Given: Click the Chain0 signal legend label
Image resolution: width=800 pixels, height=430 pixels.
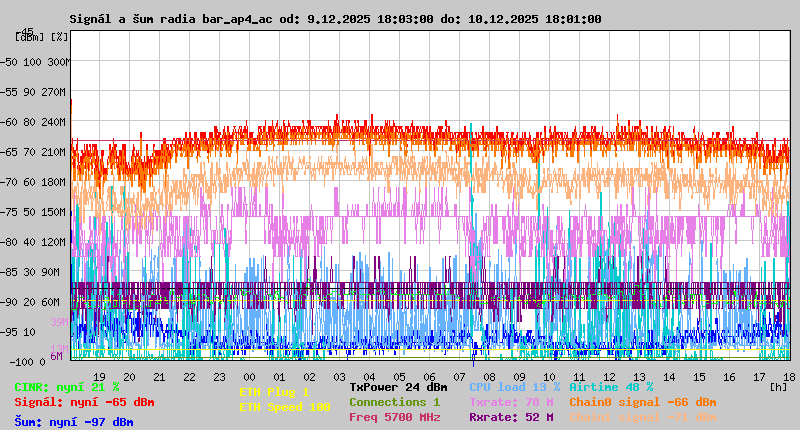Looking at the screenshot, I should (x=642, y=402).
